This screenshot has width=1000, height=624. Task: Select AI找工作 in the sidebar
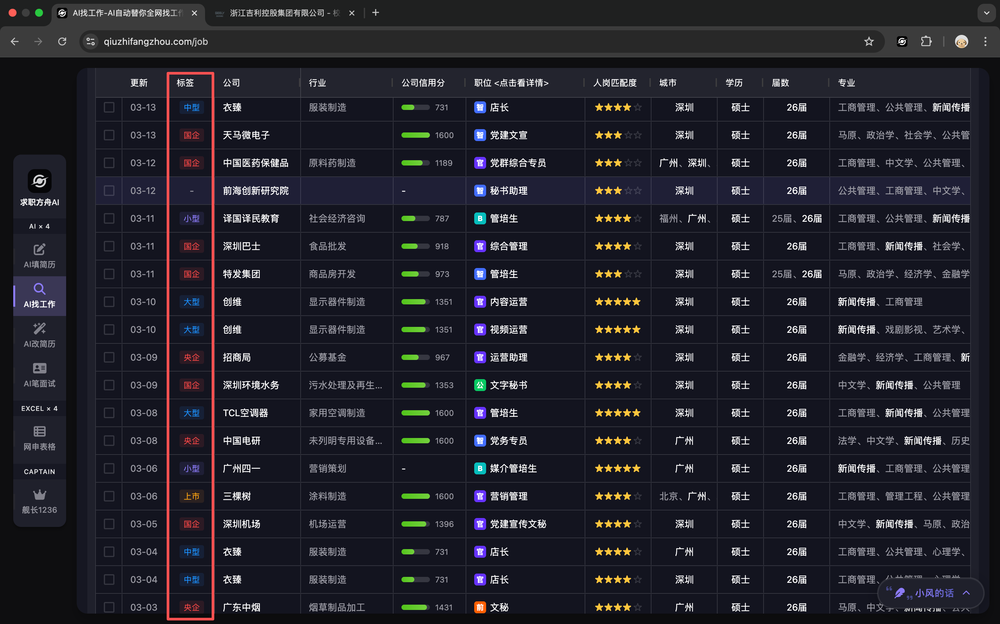tap(40, 295)
